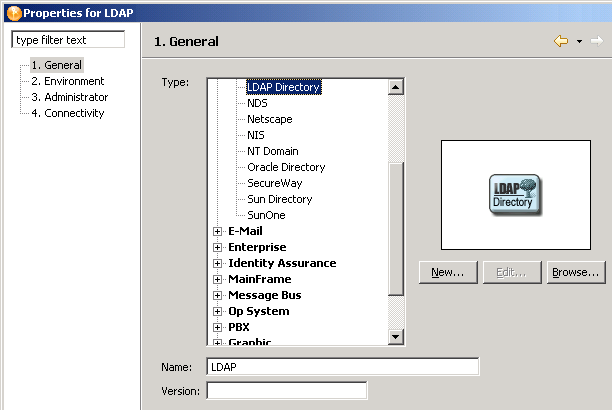Image resolution: width=612 pixels, height=410 pixels.
Task: Select SecureWay in the Type list
Action: click(x=275, y=183)
